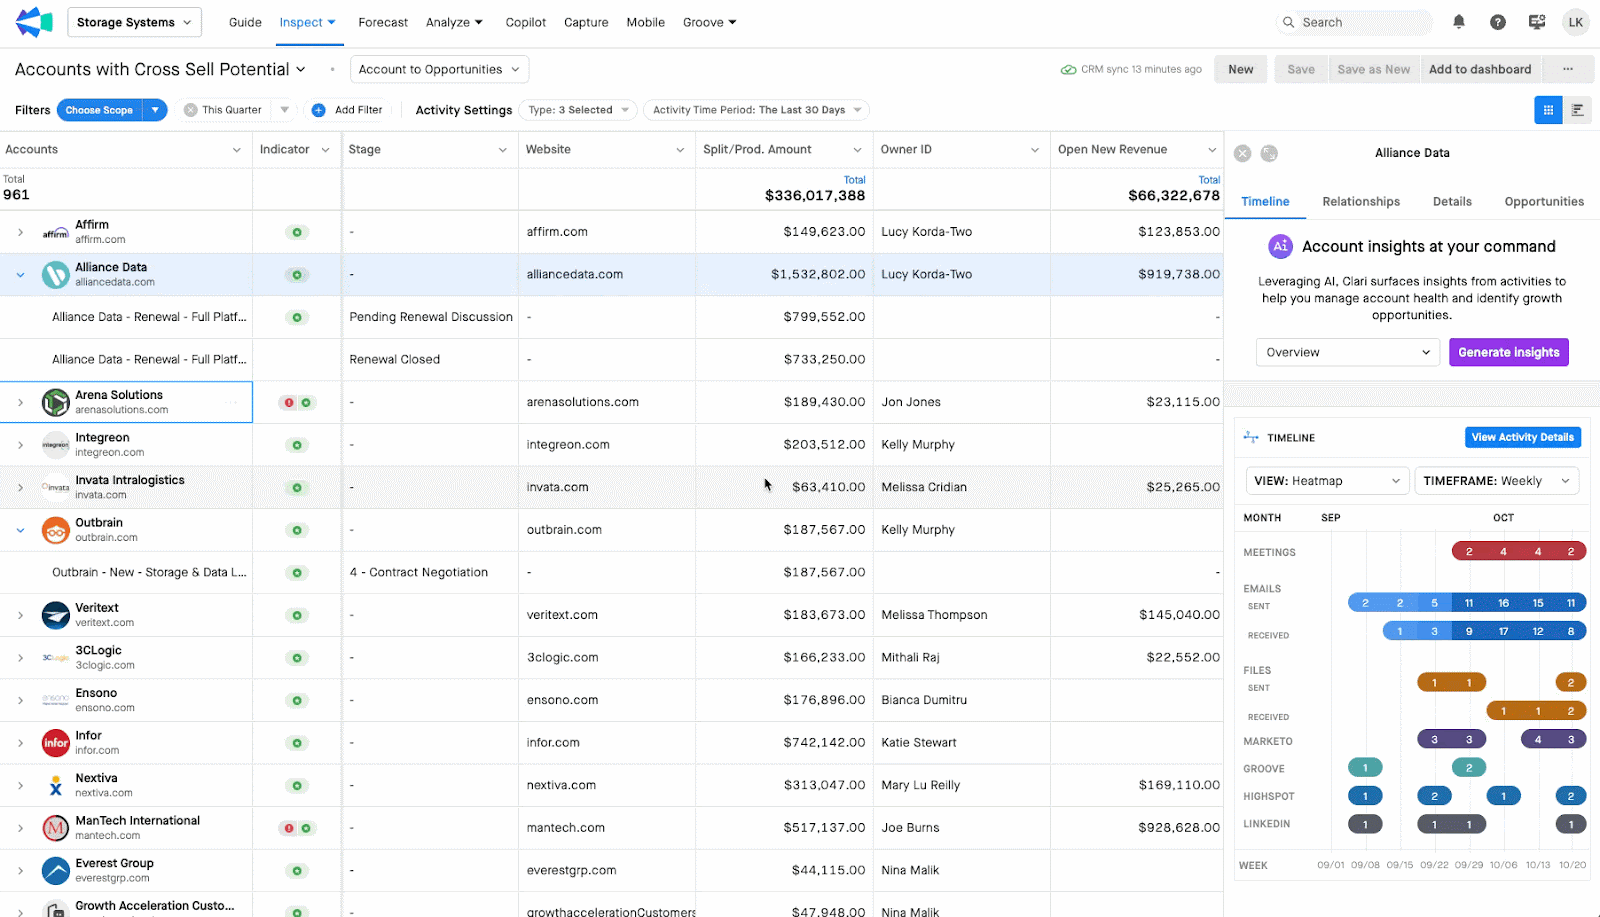The height and width of the screenshot is (917, 1600).
Task: Open the more options ellipsis button
Action: tap(1568, 69)
